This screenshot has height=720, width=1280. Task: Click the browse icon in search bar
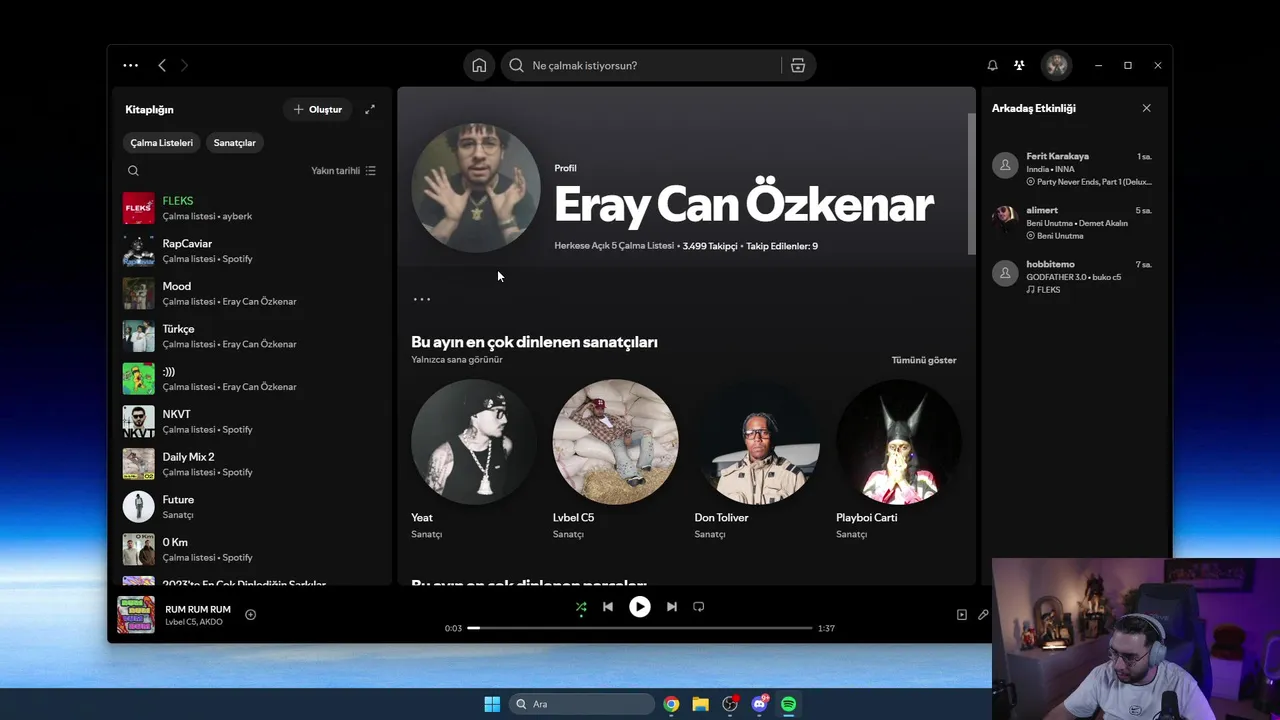(797, 65)
